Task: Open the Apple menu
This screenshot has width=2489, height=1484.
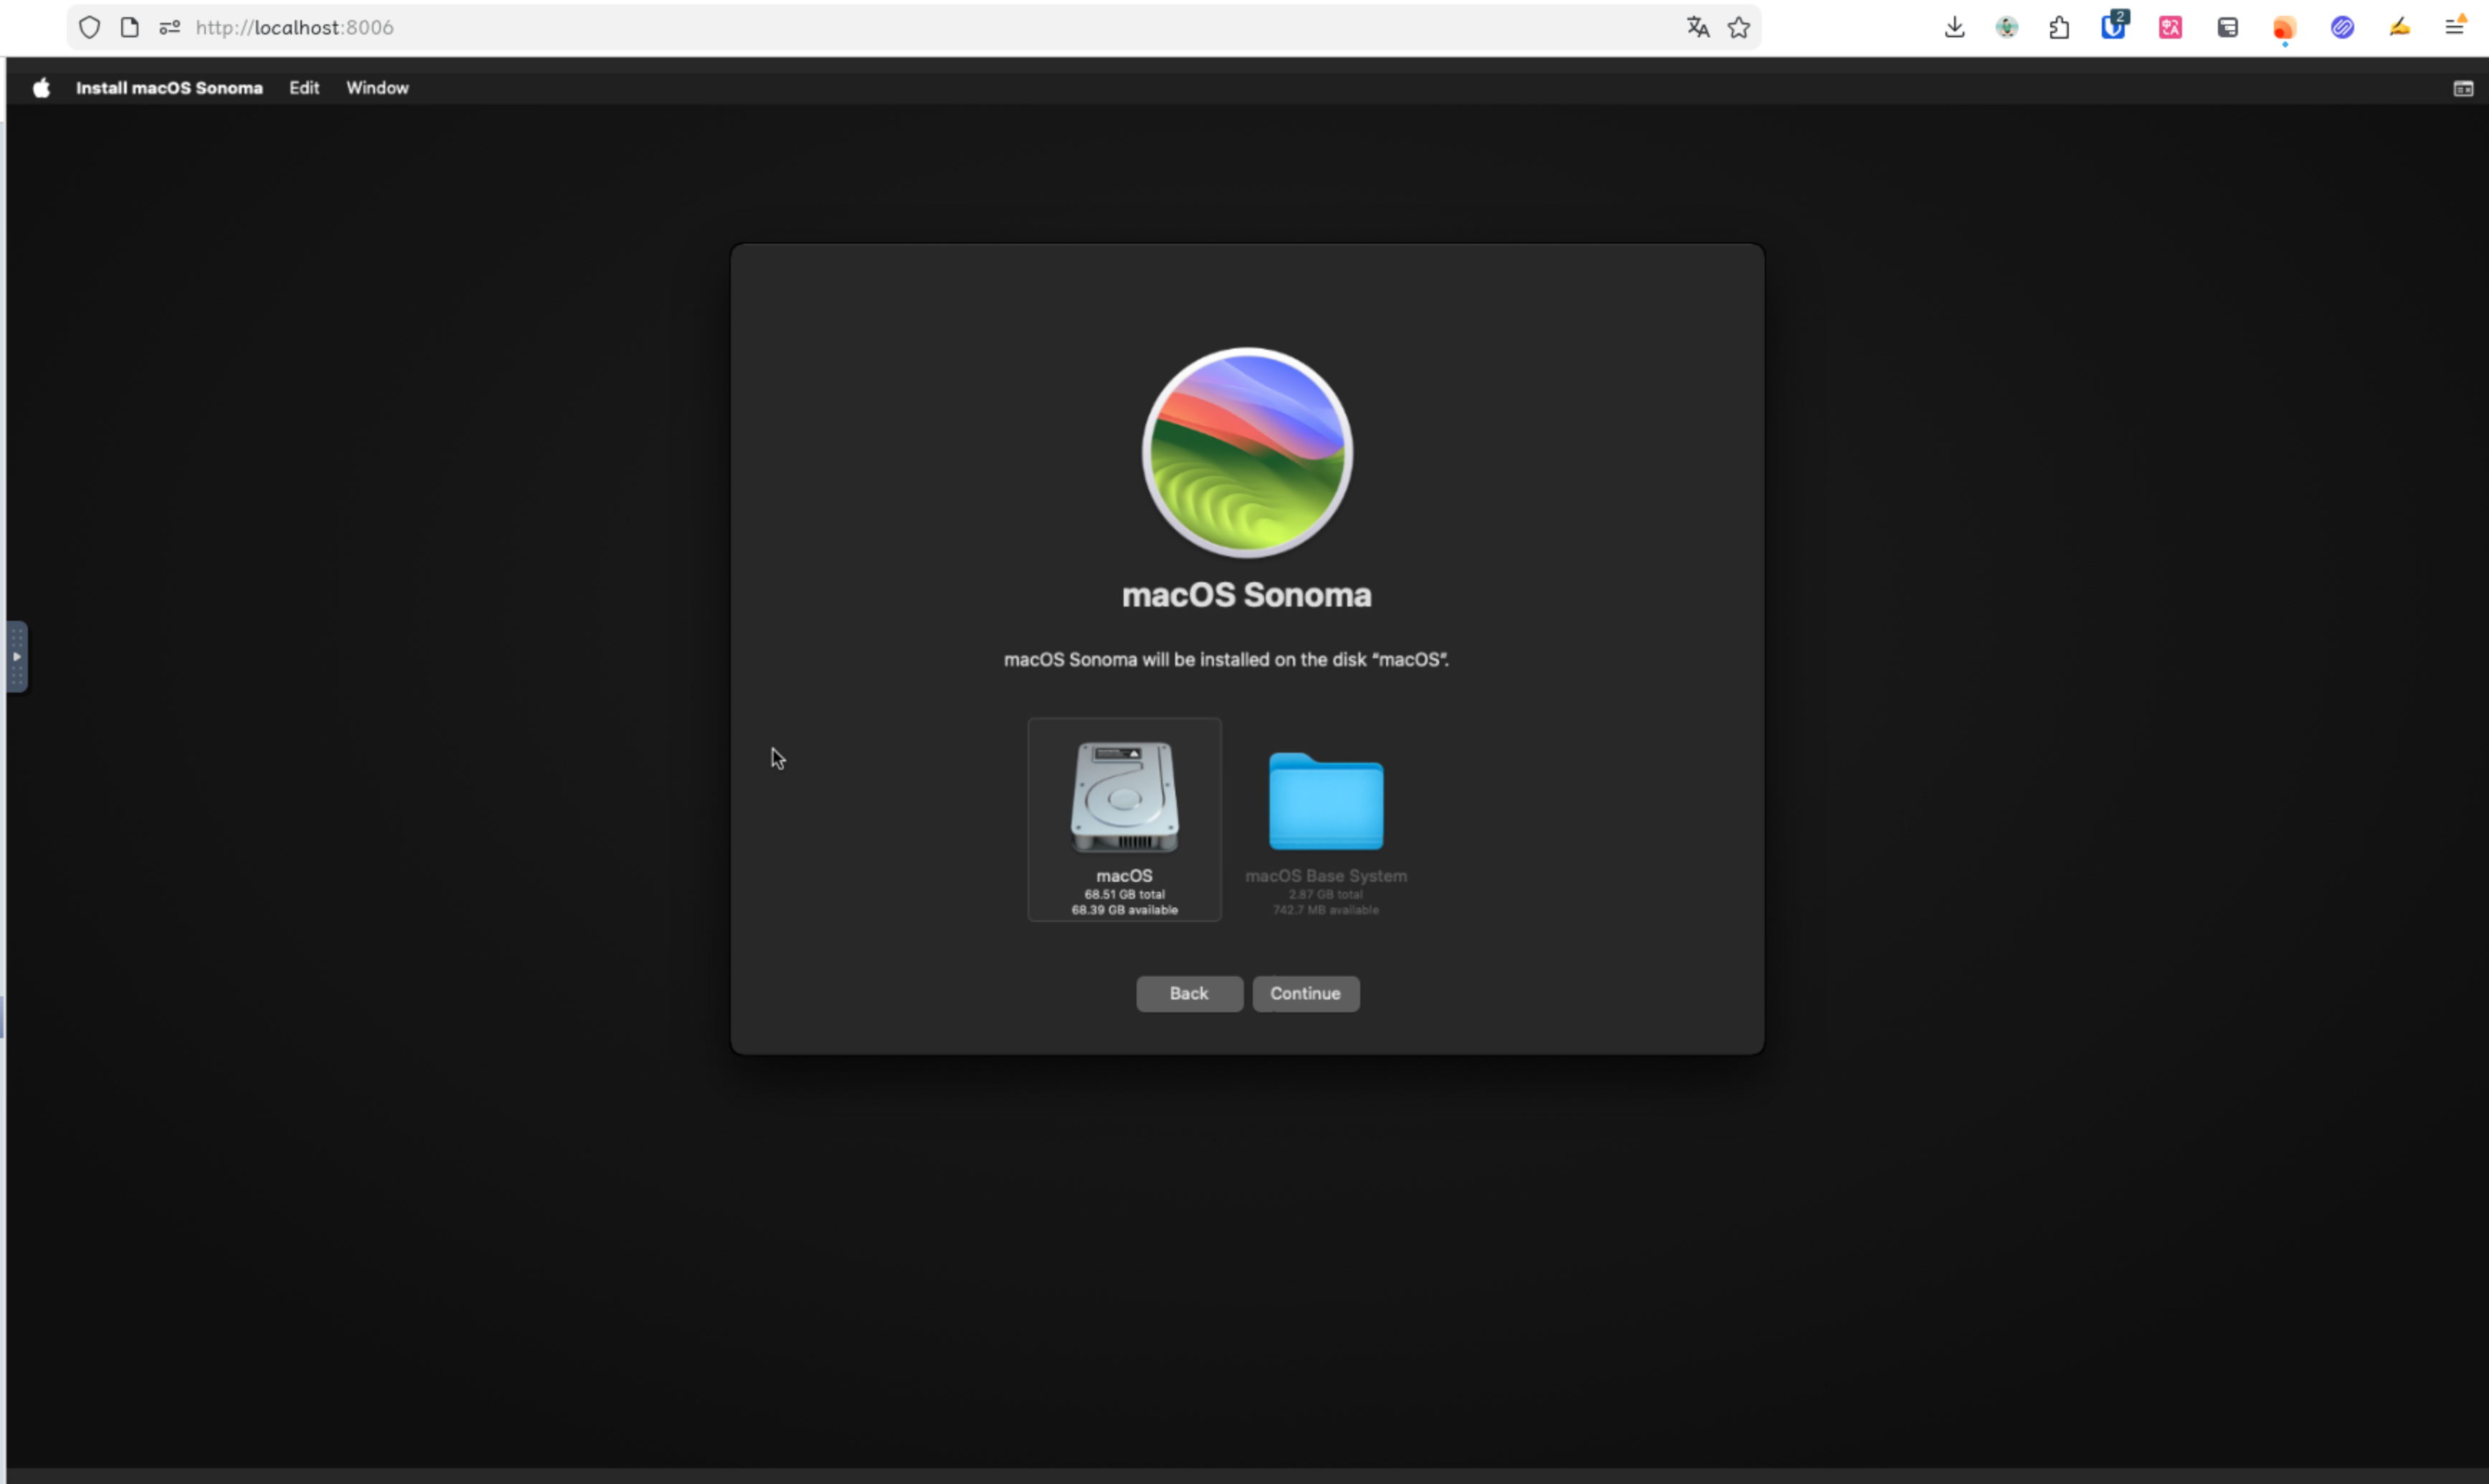Action: [x=41, y=88]
